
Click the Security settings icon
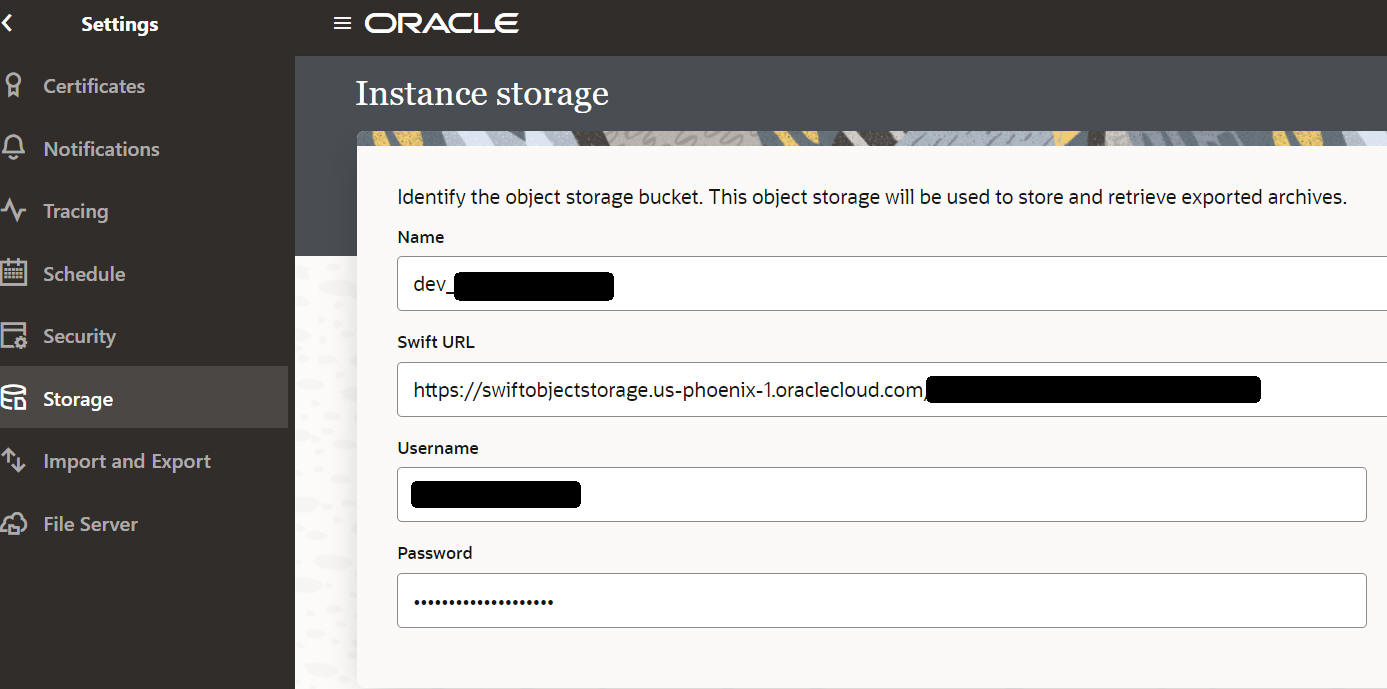[x=13, y=337]
